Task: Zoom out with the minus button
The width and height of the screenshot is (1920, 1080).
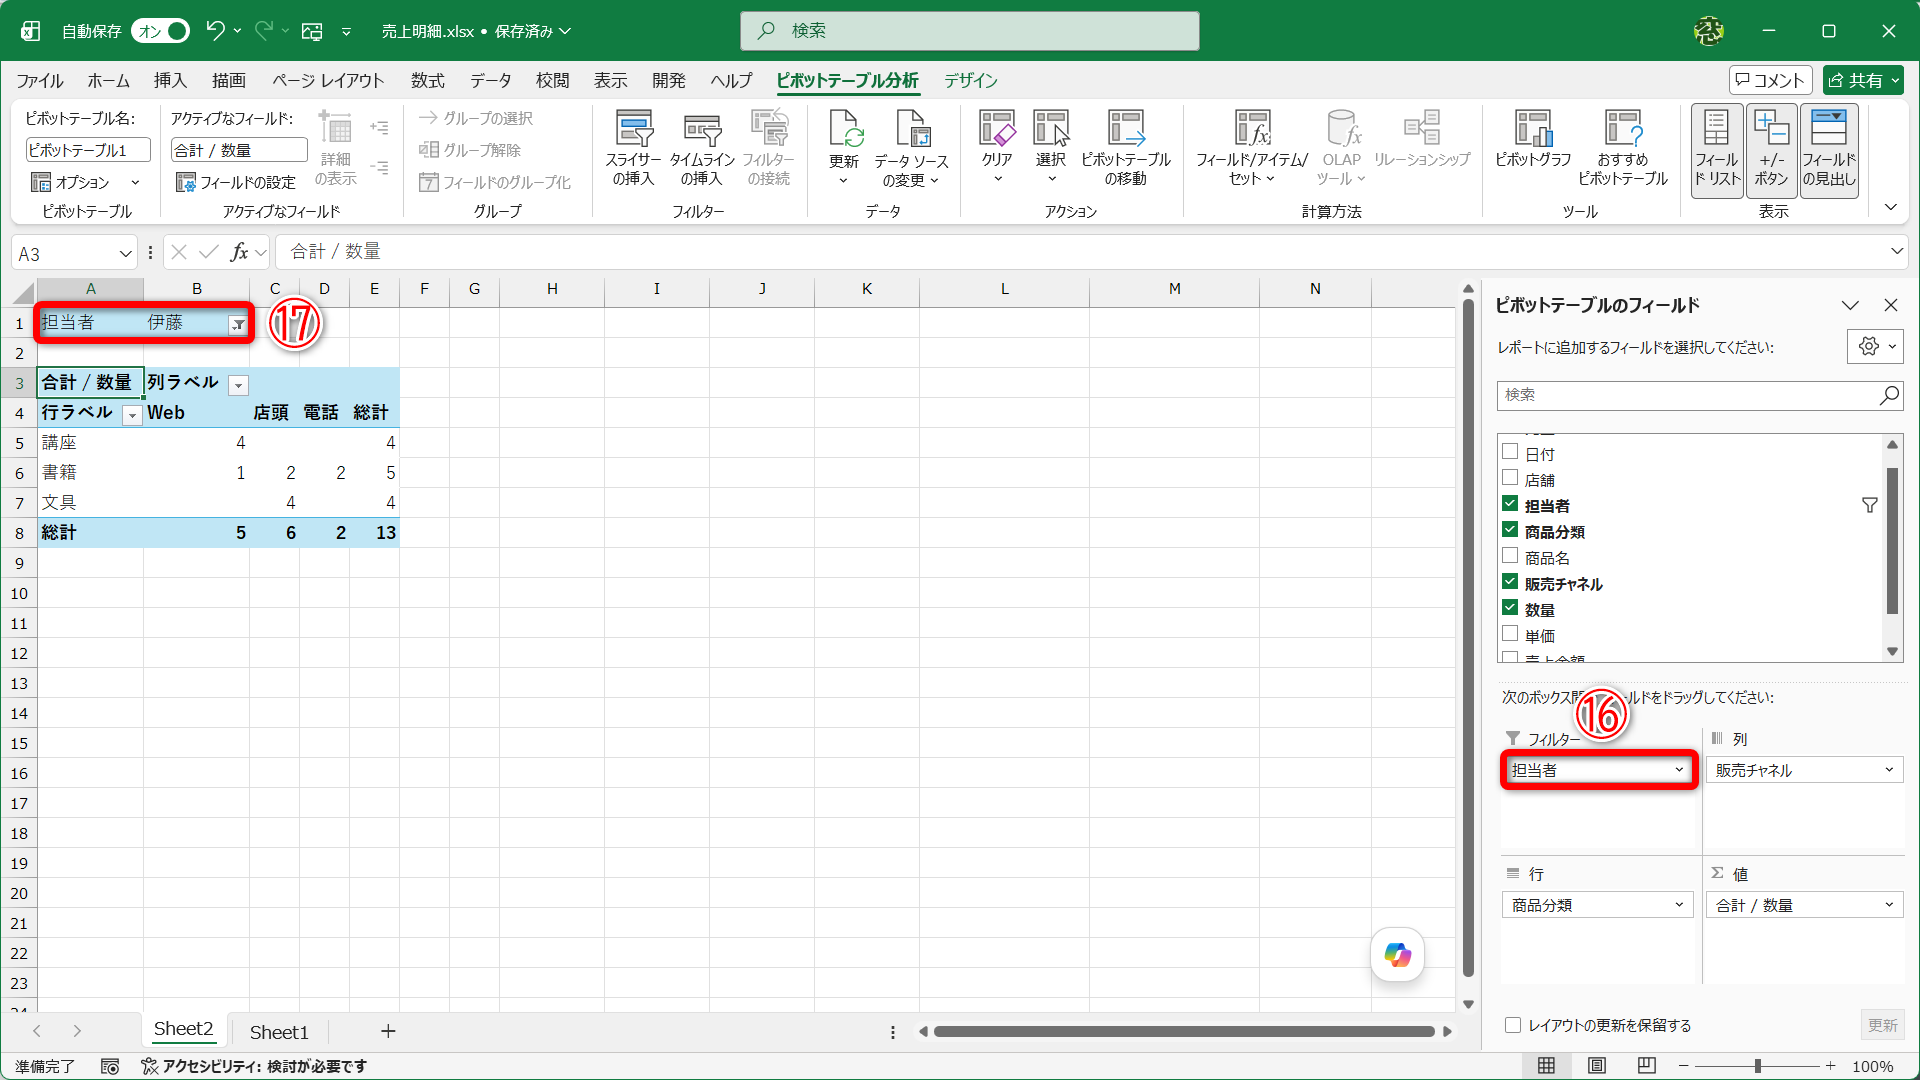Action: (x=1683, y=1066)
